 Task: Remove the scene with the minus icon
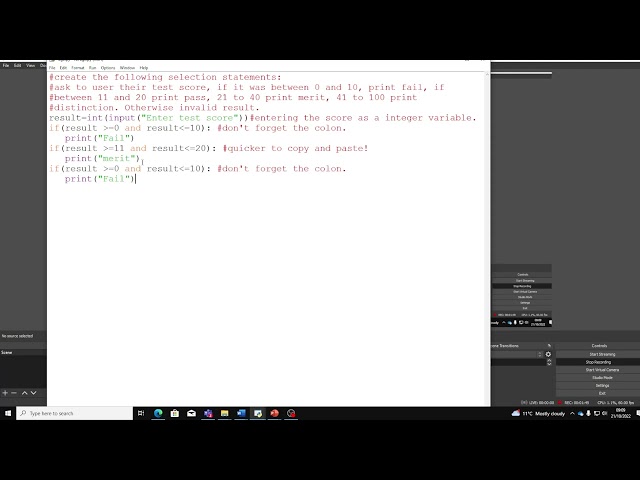point(14,393)
